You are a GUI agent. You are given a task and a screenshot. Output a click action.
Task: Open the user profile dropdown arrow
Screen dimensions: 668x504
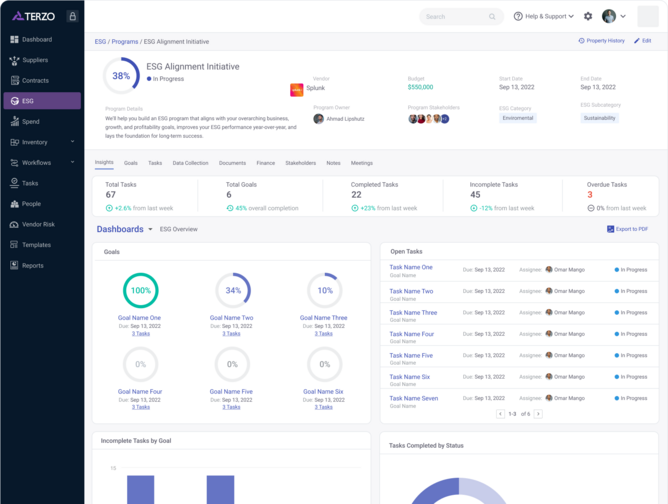point(623,16)
